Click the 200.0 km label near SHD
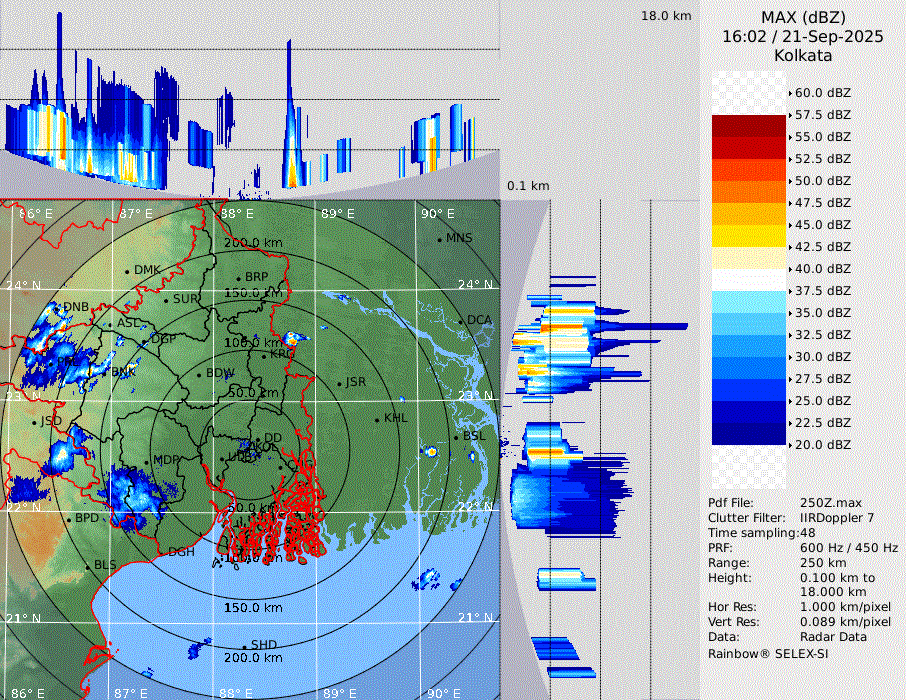 [253, 658]
